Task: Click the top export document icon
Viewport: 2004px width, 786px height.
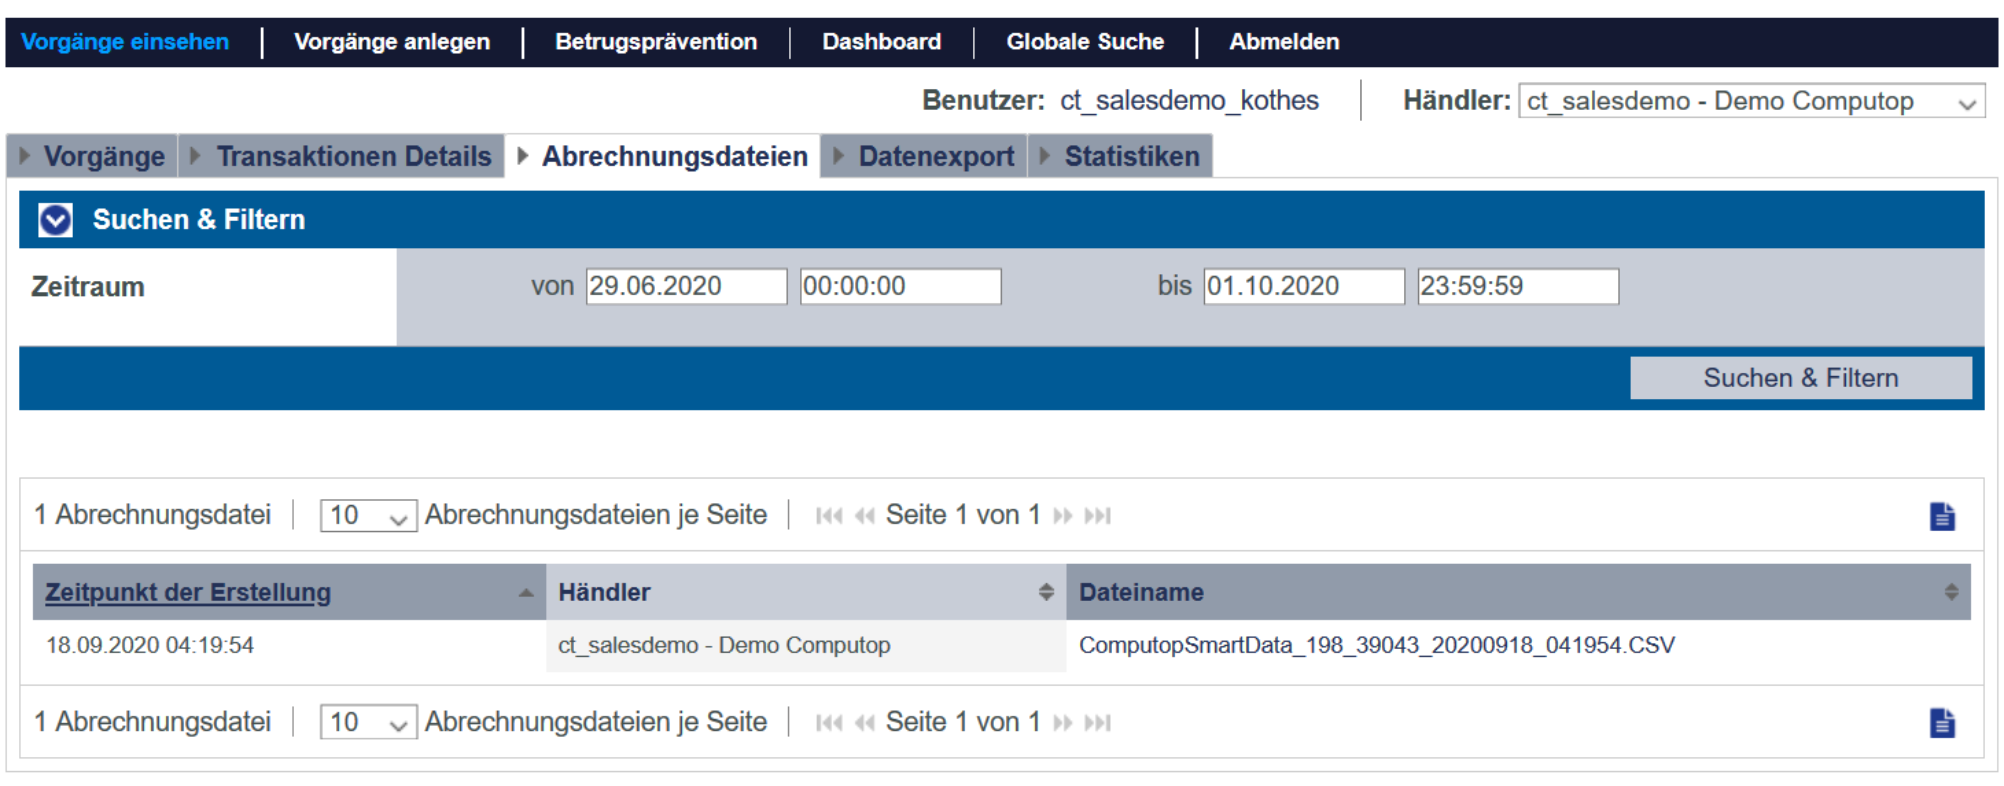Action: [x=1941, y=516]
